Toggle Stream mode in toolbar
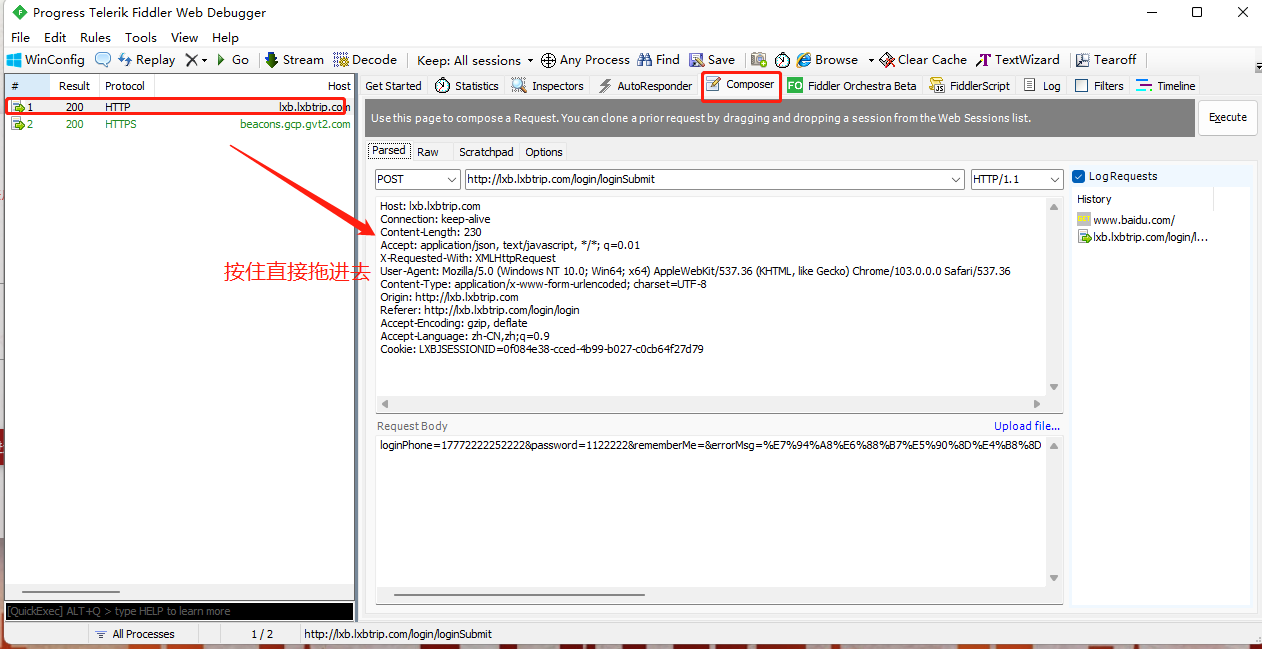This screenshot has height=649, width=1262. (x=294, y=60)
